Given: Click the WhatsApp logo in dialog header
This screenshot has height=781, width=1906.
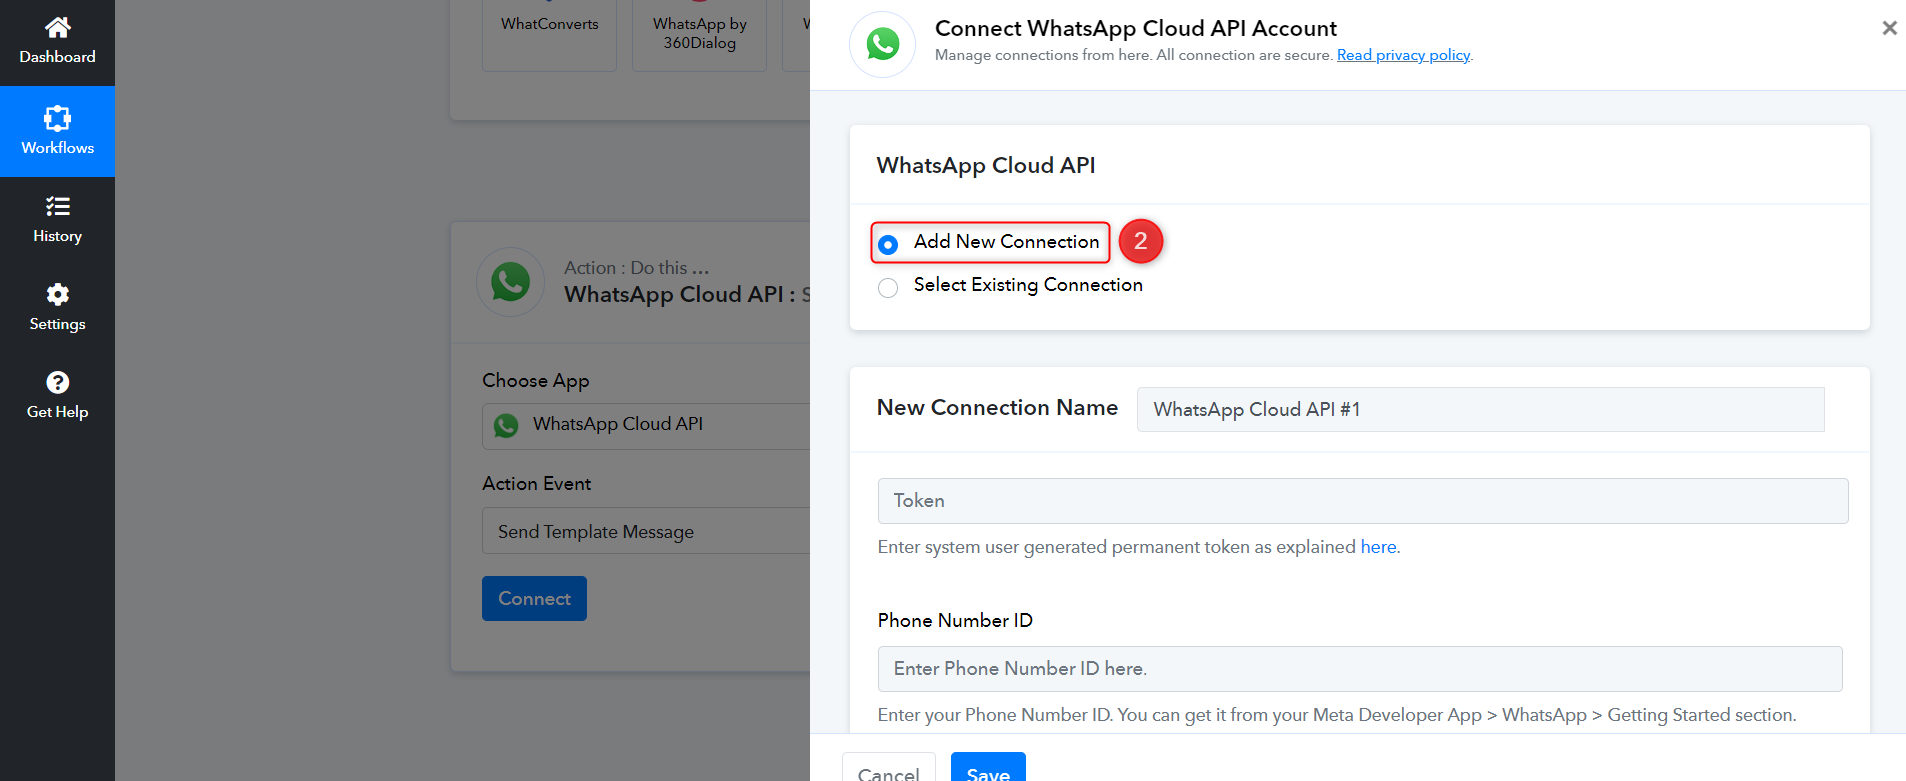Looking at the screenshot, I should click(x=883, y=44).
